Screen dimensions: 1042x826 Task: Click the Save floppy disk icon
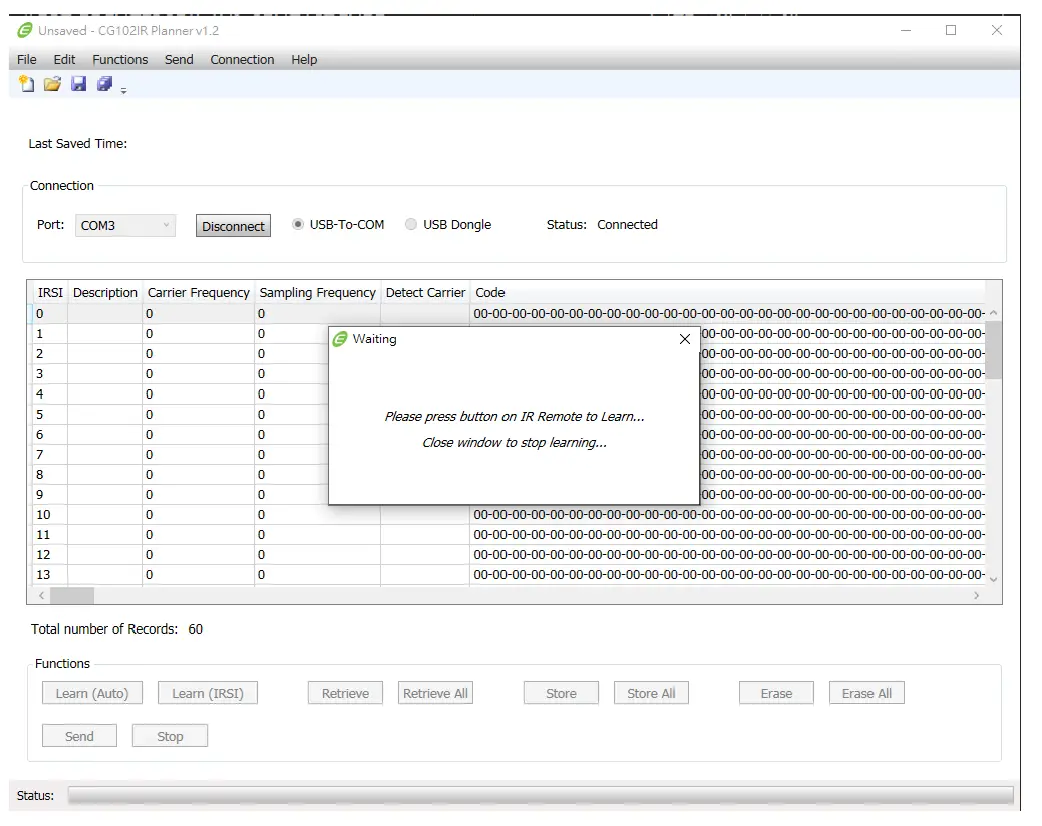click(78, 84)
